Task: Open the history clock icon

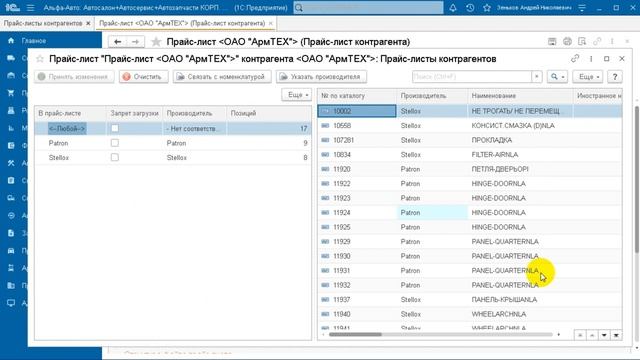Action: (x=470, y=8)
